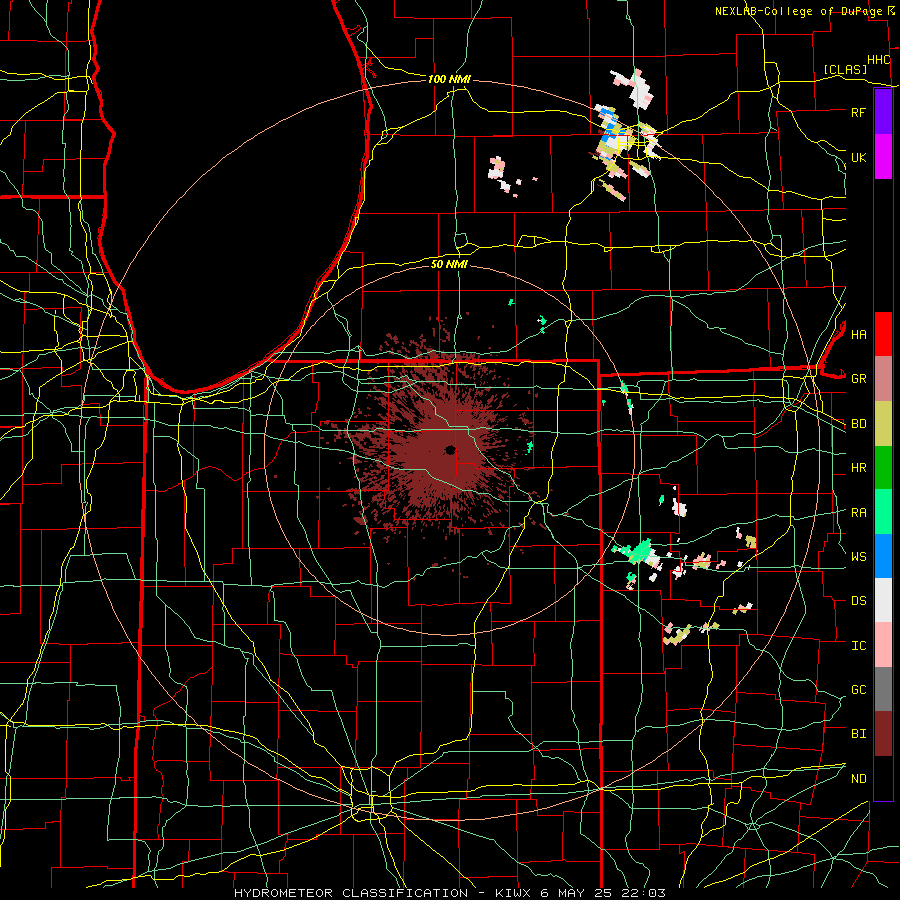This screenshot has width=900, height=900.
Task: Click the 50 NMI range ring label
Action: pos(449,264)
